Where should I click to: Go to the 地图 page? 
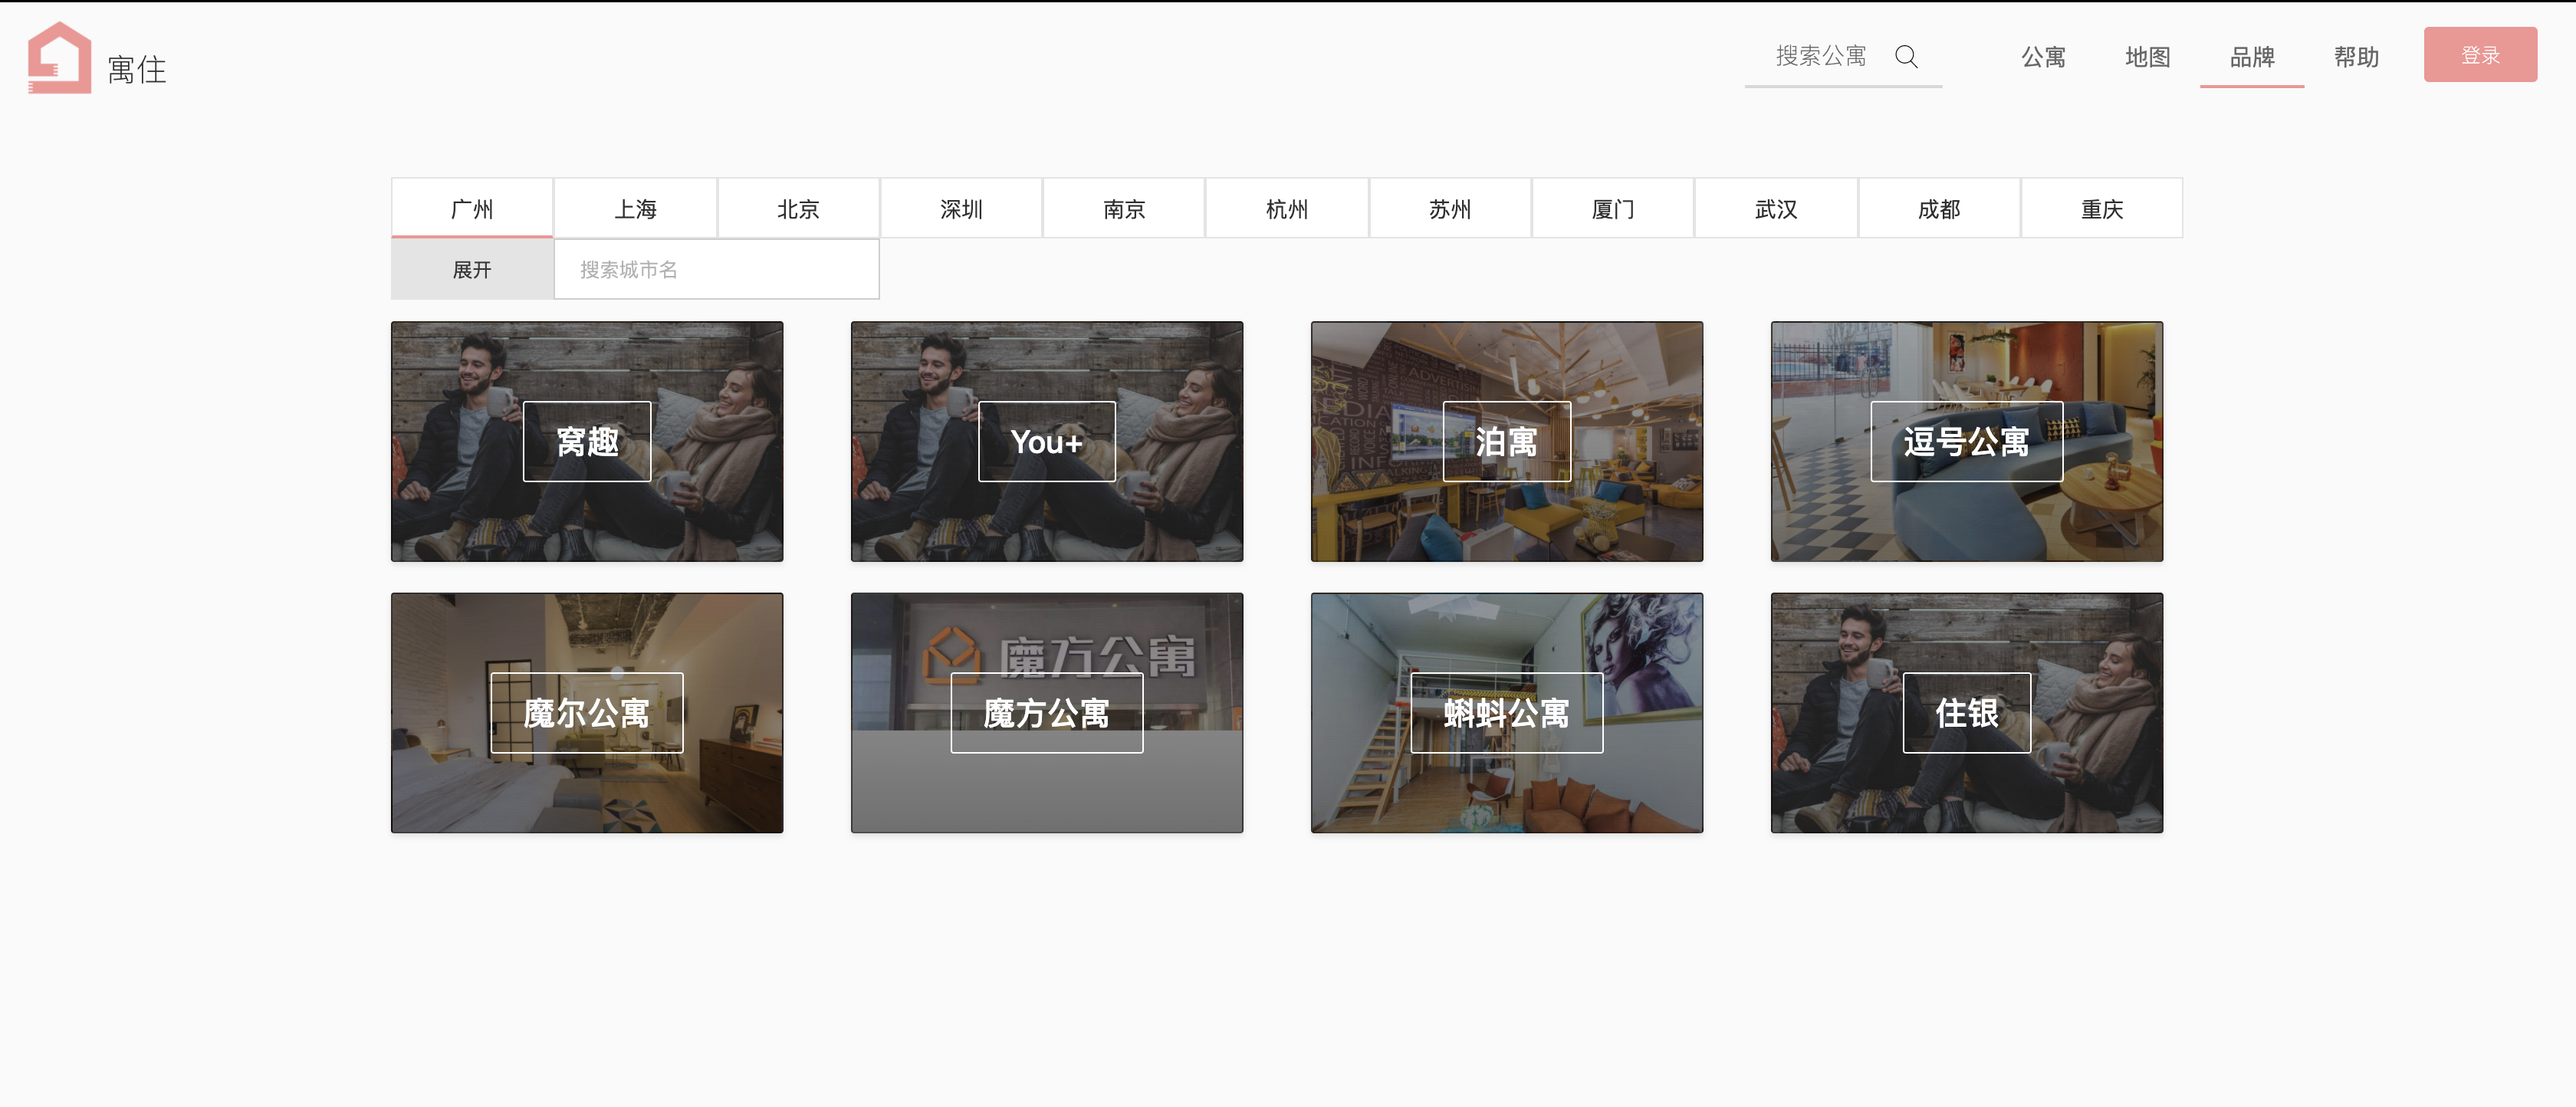(2147, 58)
